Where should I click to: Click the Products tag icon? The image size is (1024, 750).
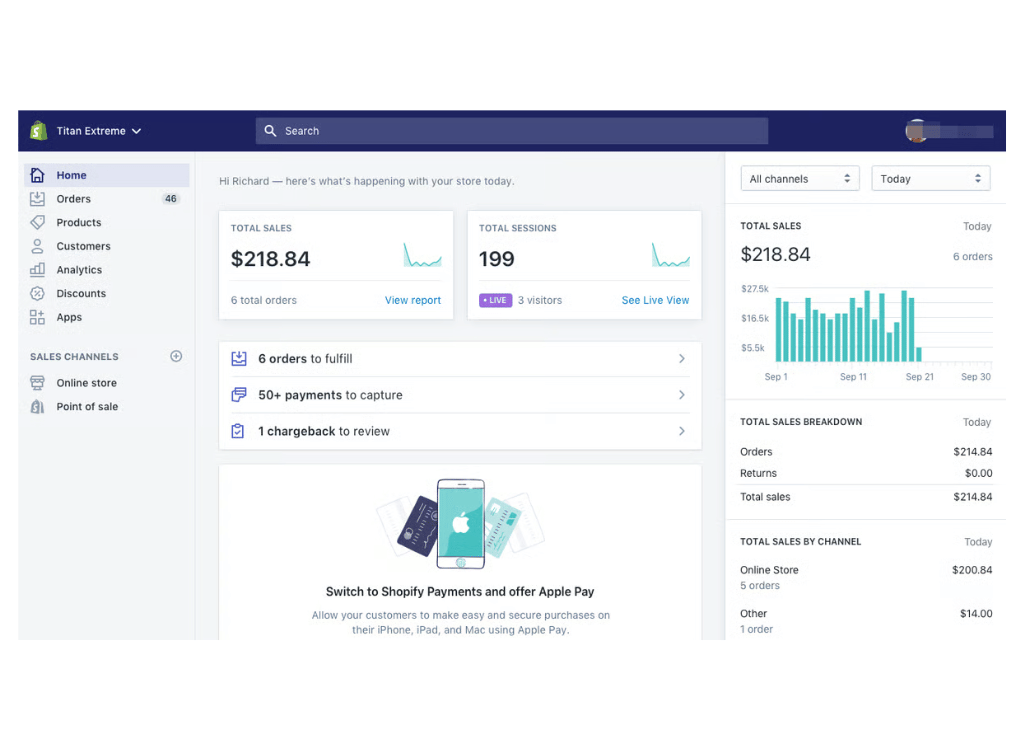(x=40, y=222)
